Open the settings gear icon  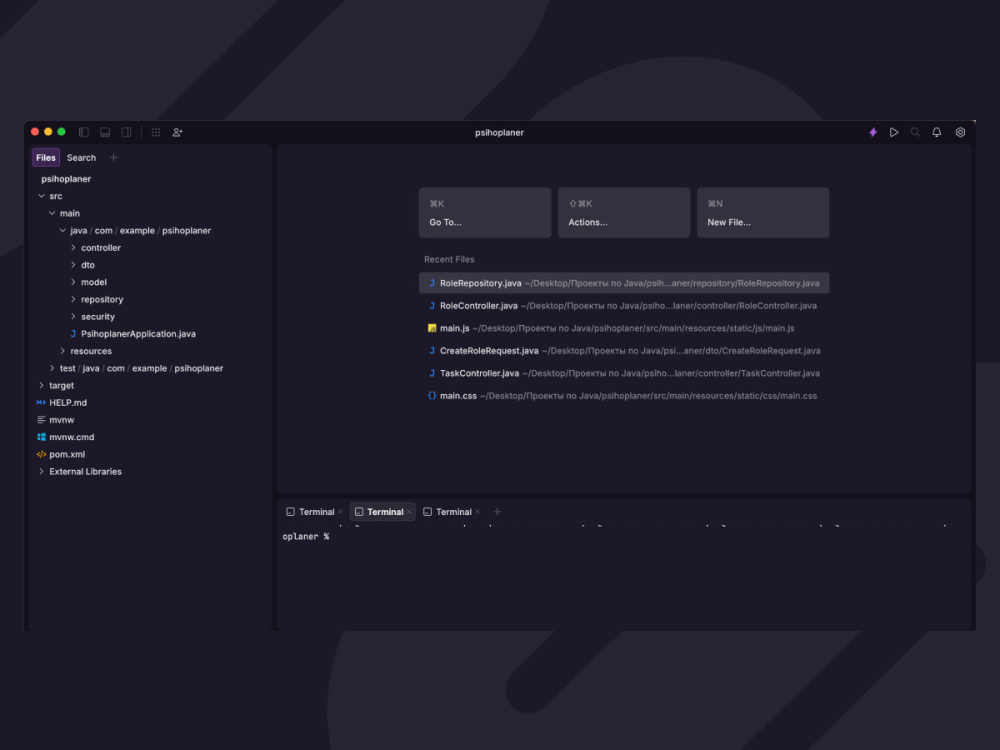tap(960, 132)
